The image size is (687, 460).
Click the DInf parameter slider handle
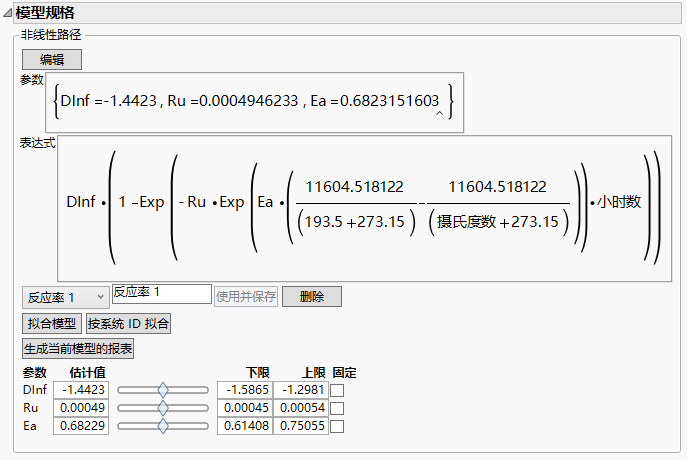point(163,390)
